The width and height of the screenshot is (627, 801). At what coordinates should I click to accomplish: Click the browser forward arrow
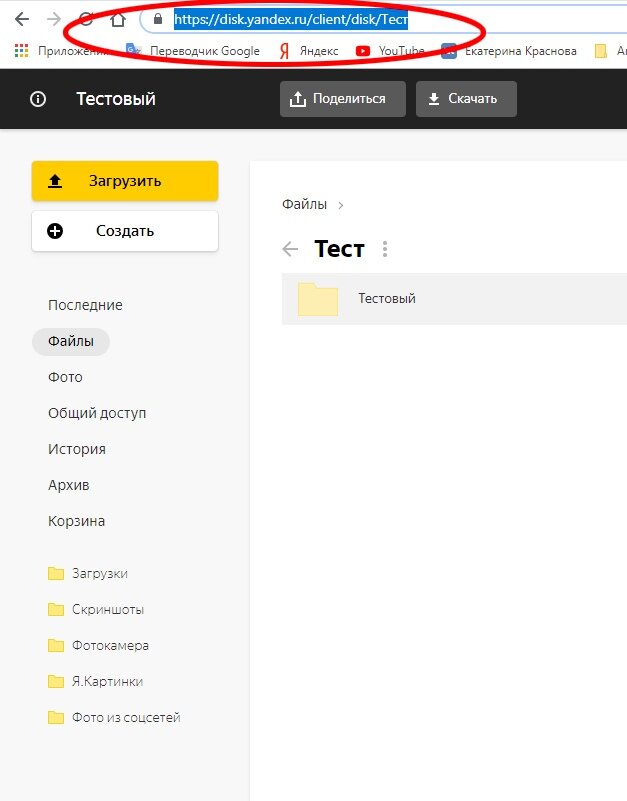pyautogui.click(x=54, y=19)
